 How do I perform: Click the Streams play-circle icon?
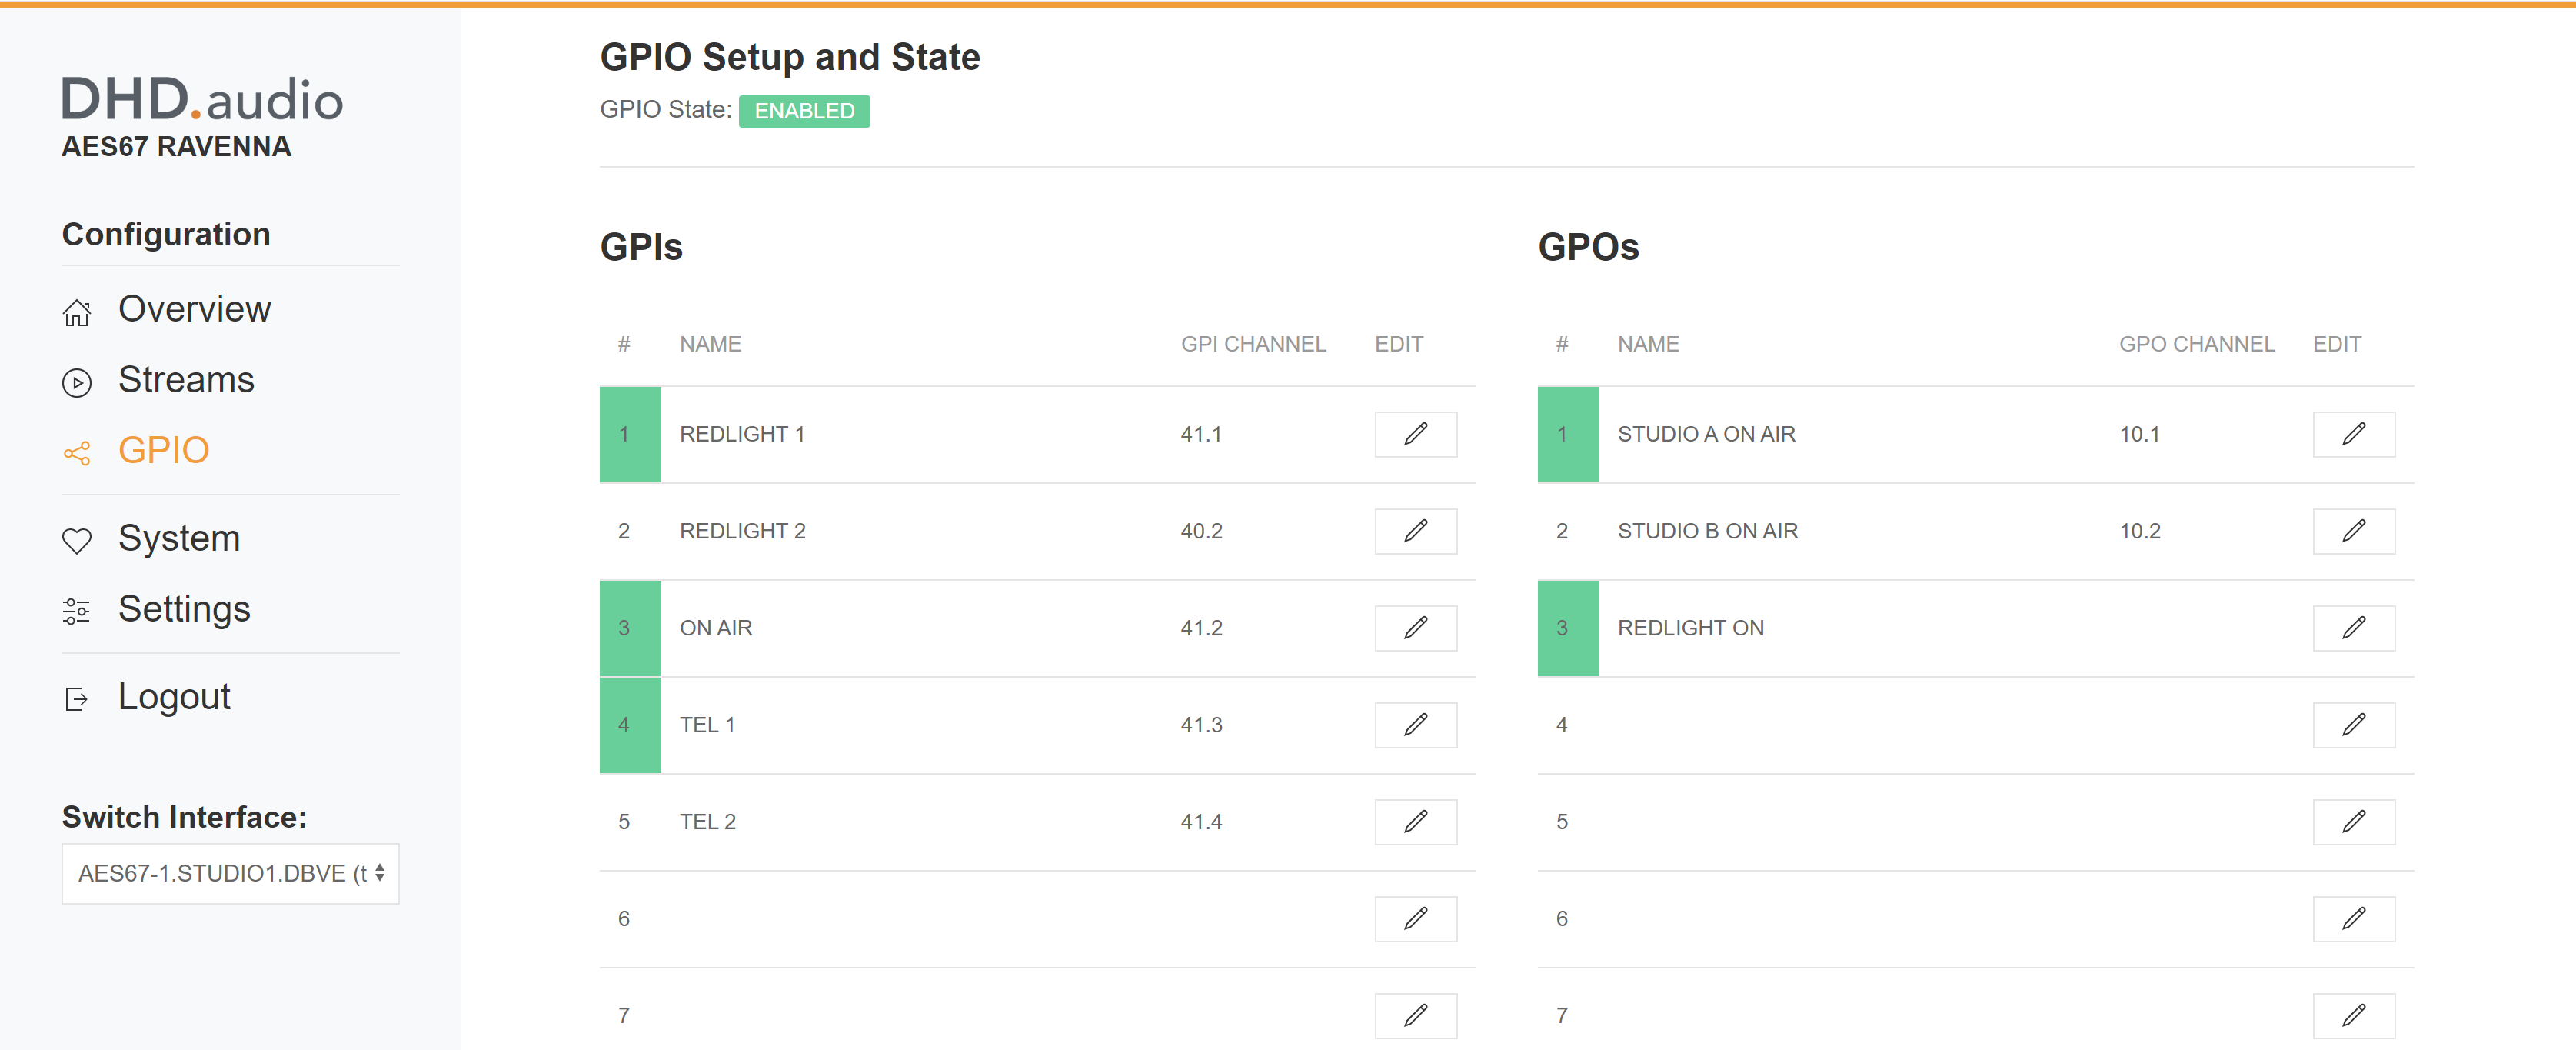point(77,383)
